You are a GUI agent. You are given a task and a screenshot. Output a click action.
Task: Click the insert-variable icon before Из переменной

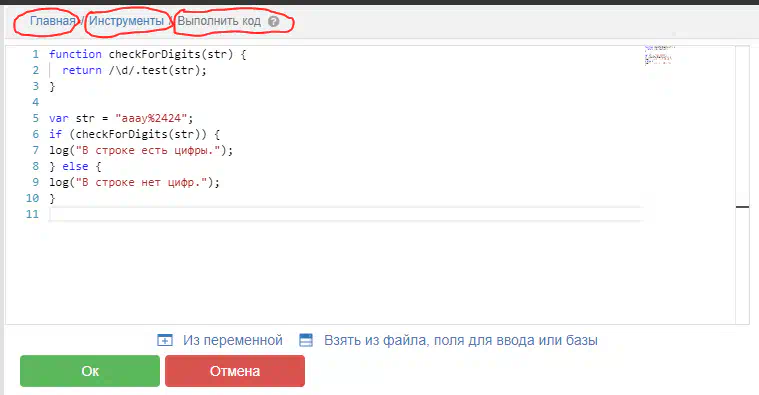click(165, 340)
